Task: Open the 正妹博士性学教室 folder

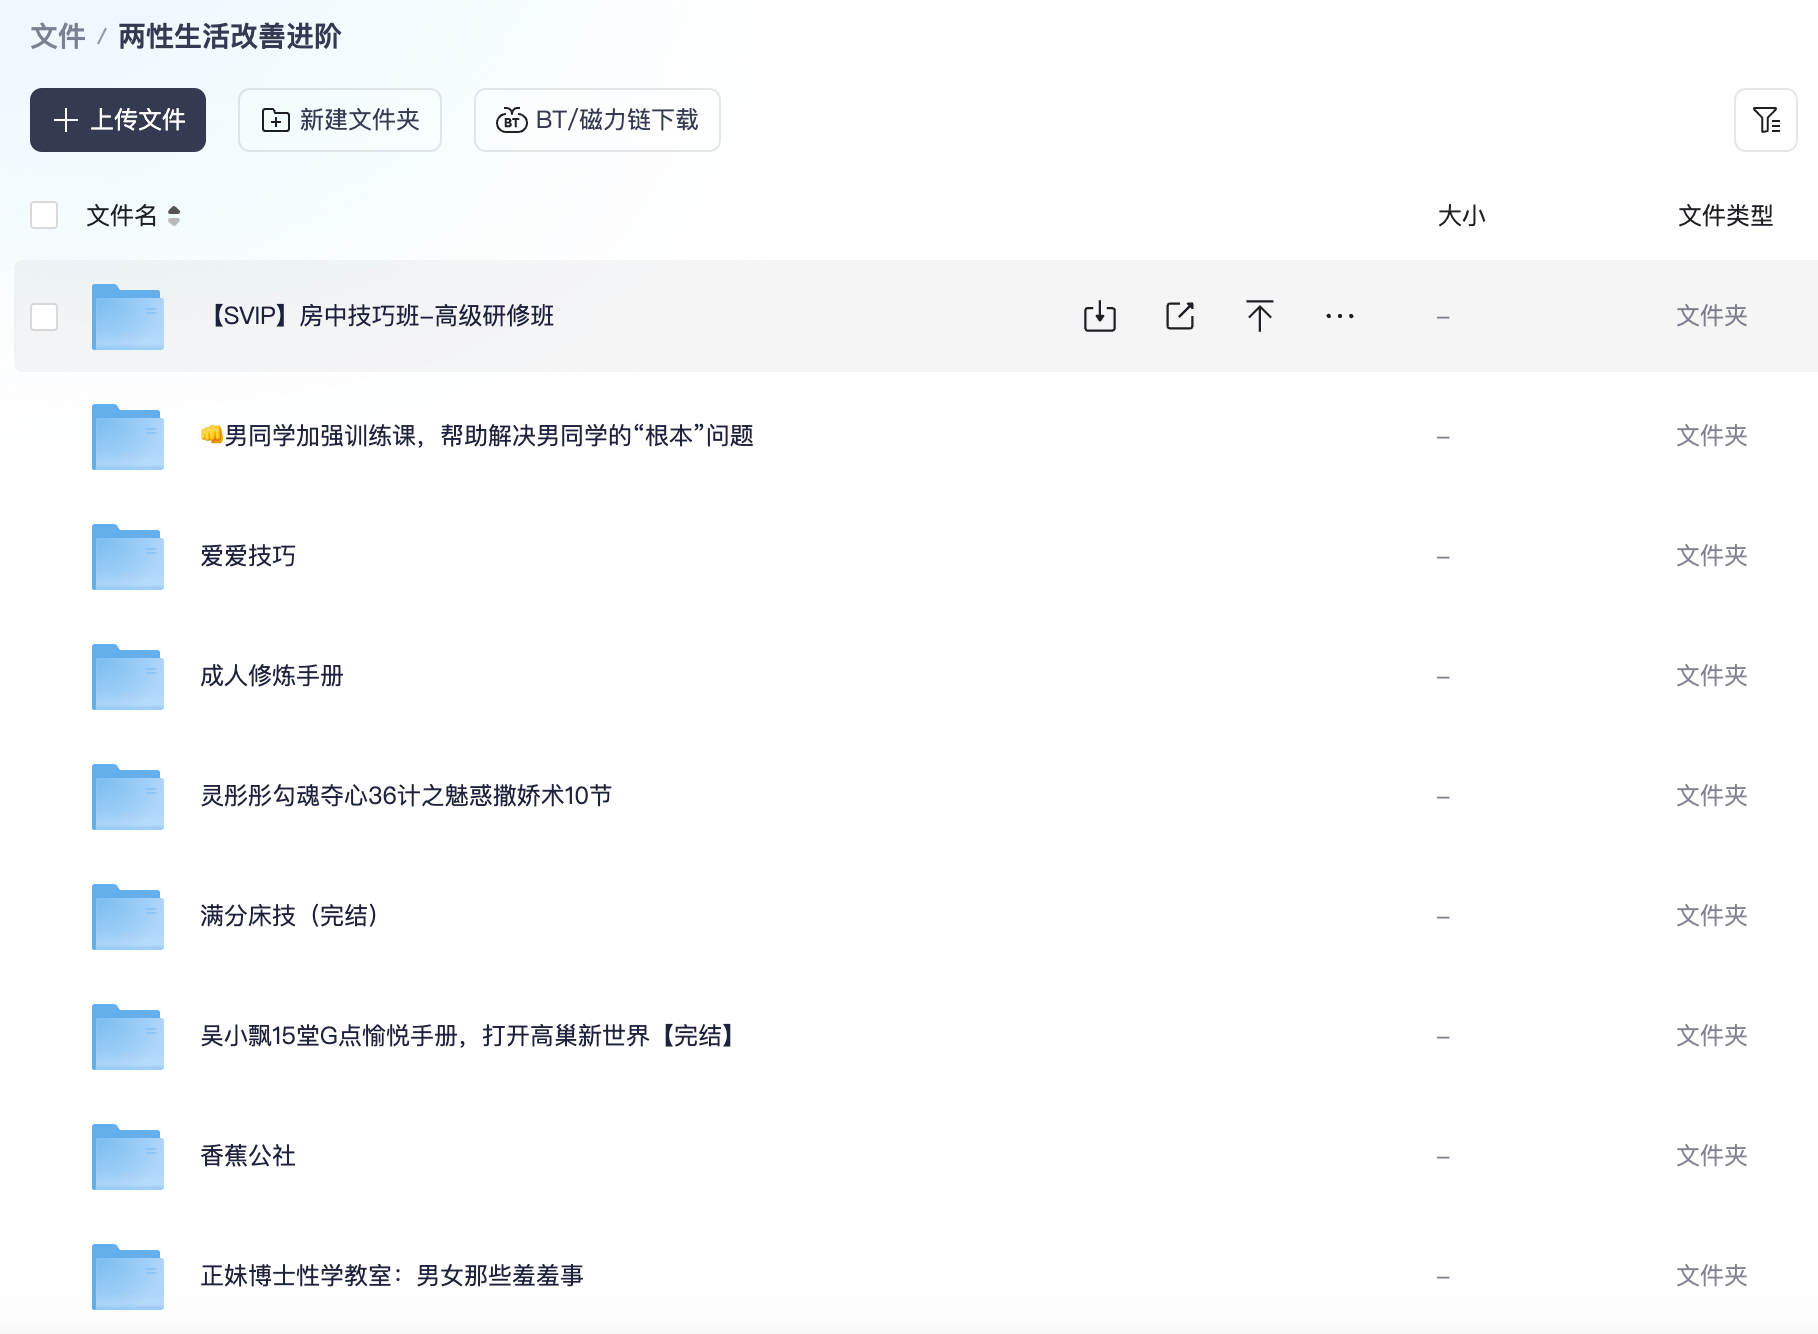Action: pos(392,1276)
